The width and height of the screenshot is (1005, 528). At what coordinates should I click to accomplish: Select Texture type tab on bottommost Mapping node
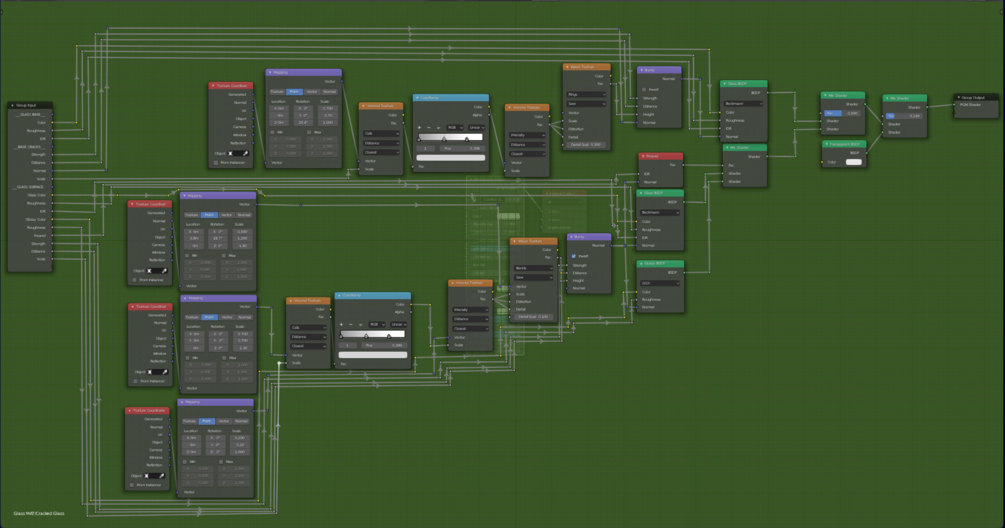coord(190,421)
